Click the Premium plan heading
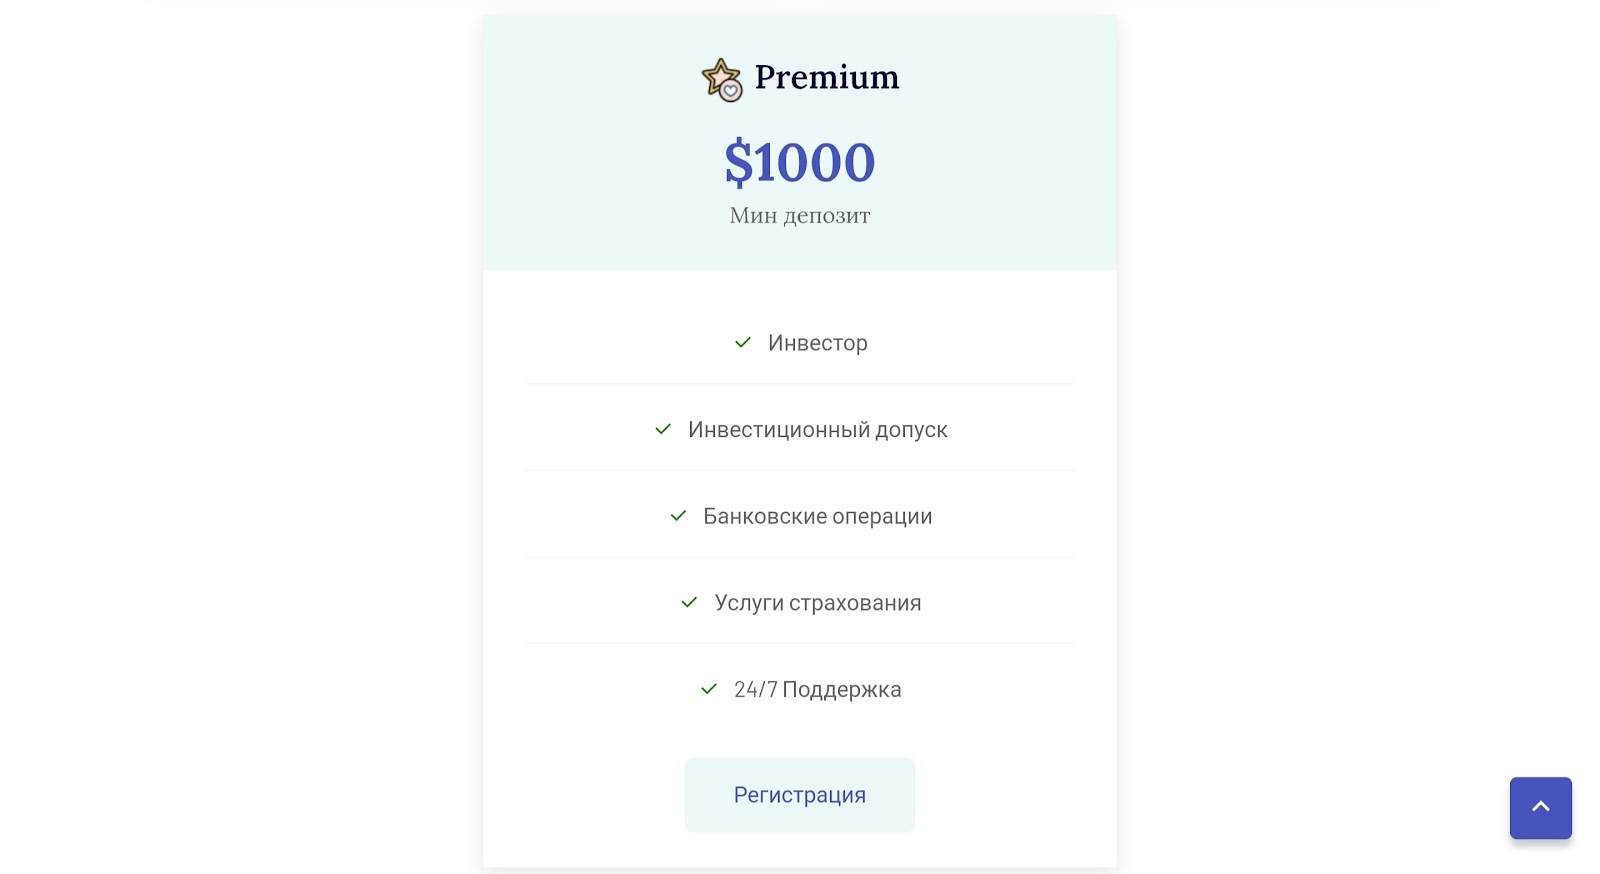The height and width of the screenshot is (874, 1600). tap(827, 77)
